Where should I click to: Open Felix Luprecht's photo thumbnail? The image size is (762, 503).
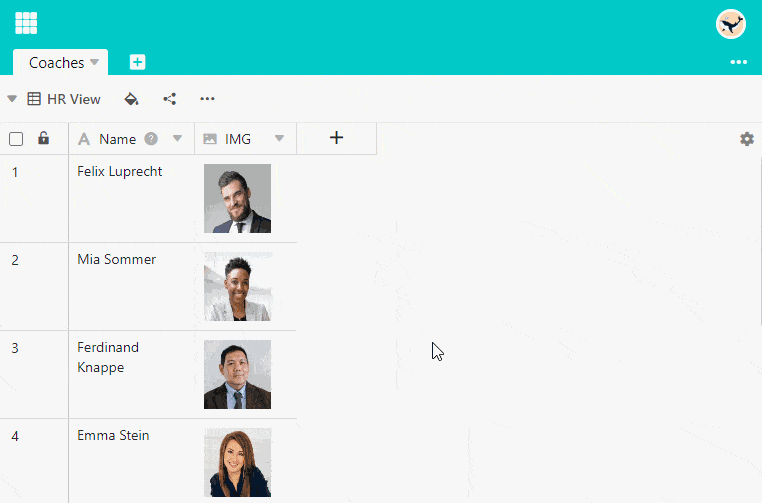click(x=237, y=198)
